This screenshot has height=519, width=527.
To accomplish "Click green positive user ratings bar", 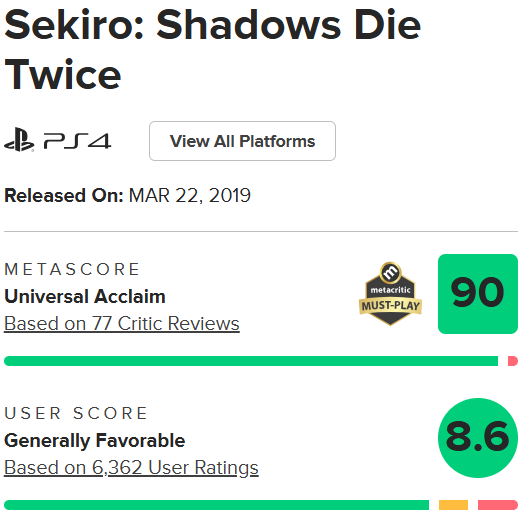I will point(216,505).
